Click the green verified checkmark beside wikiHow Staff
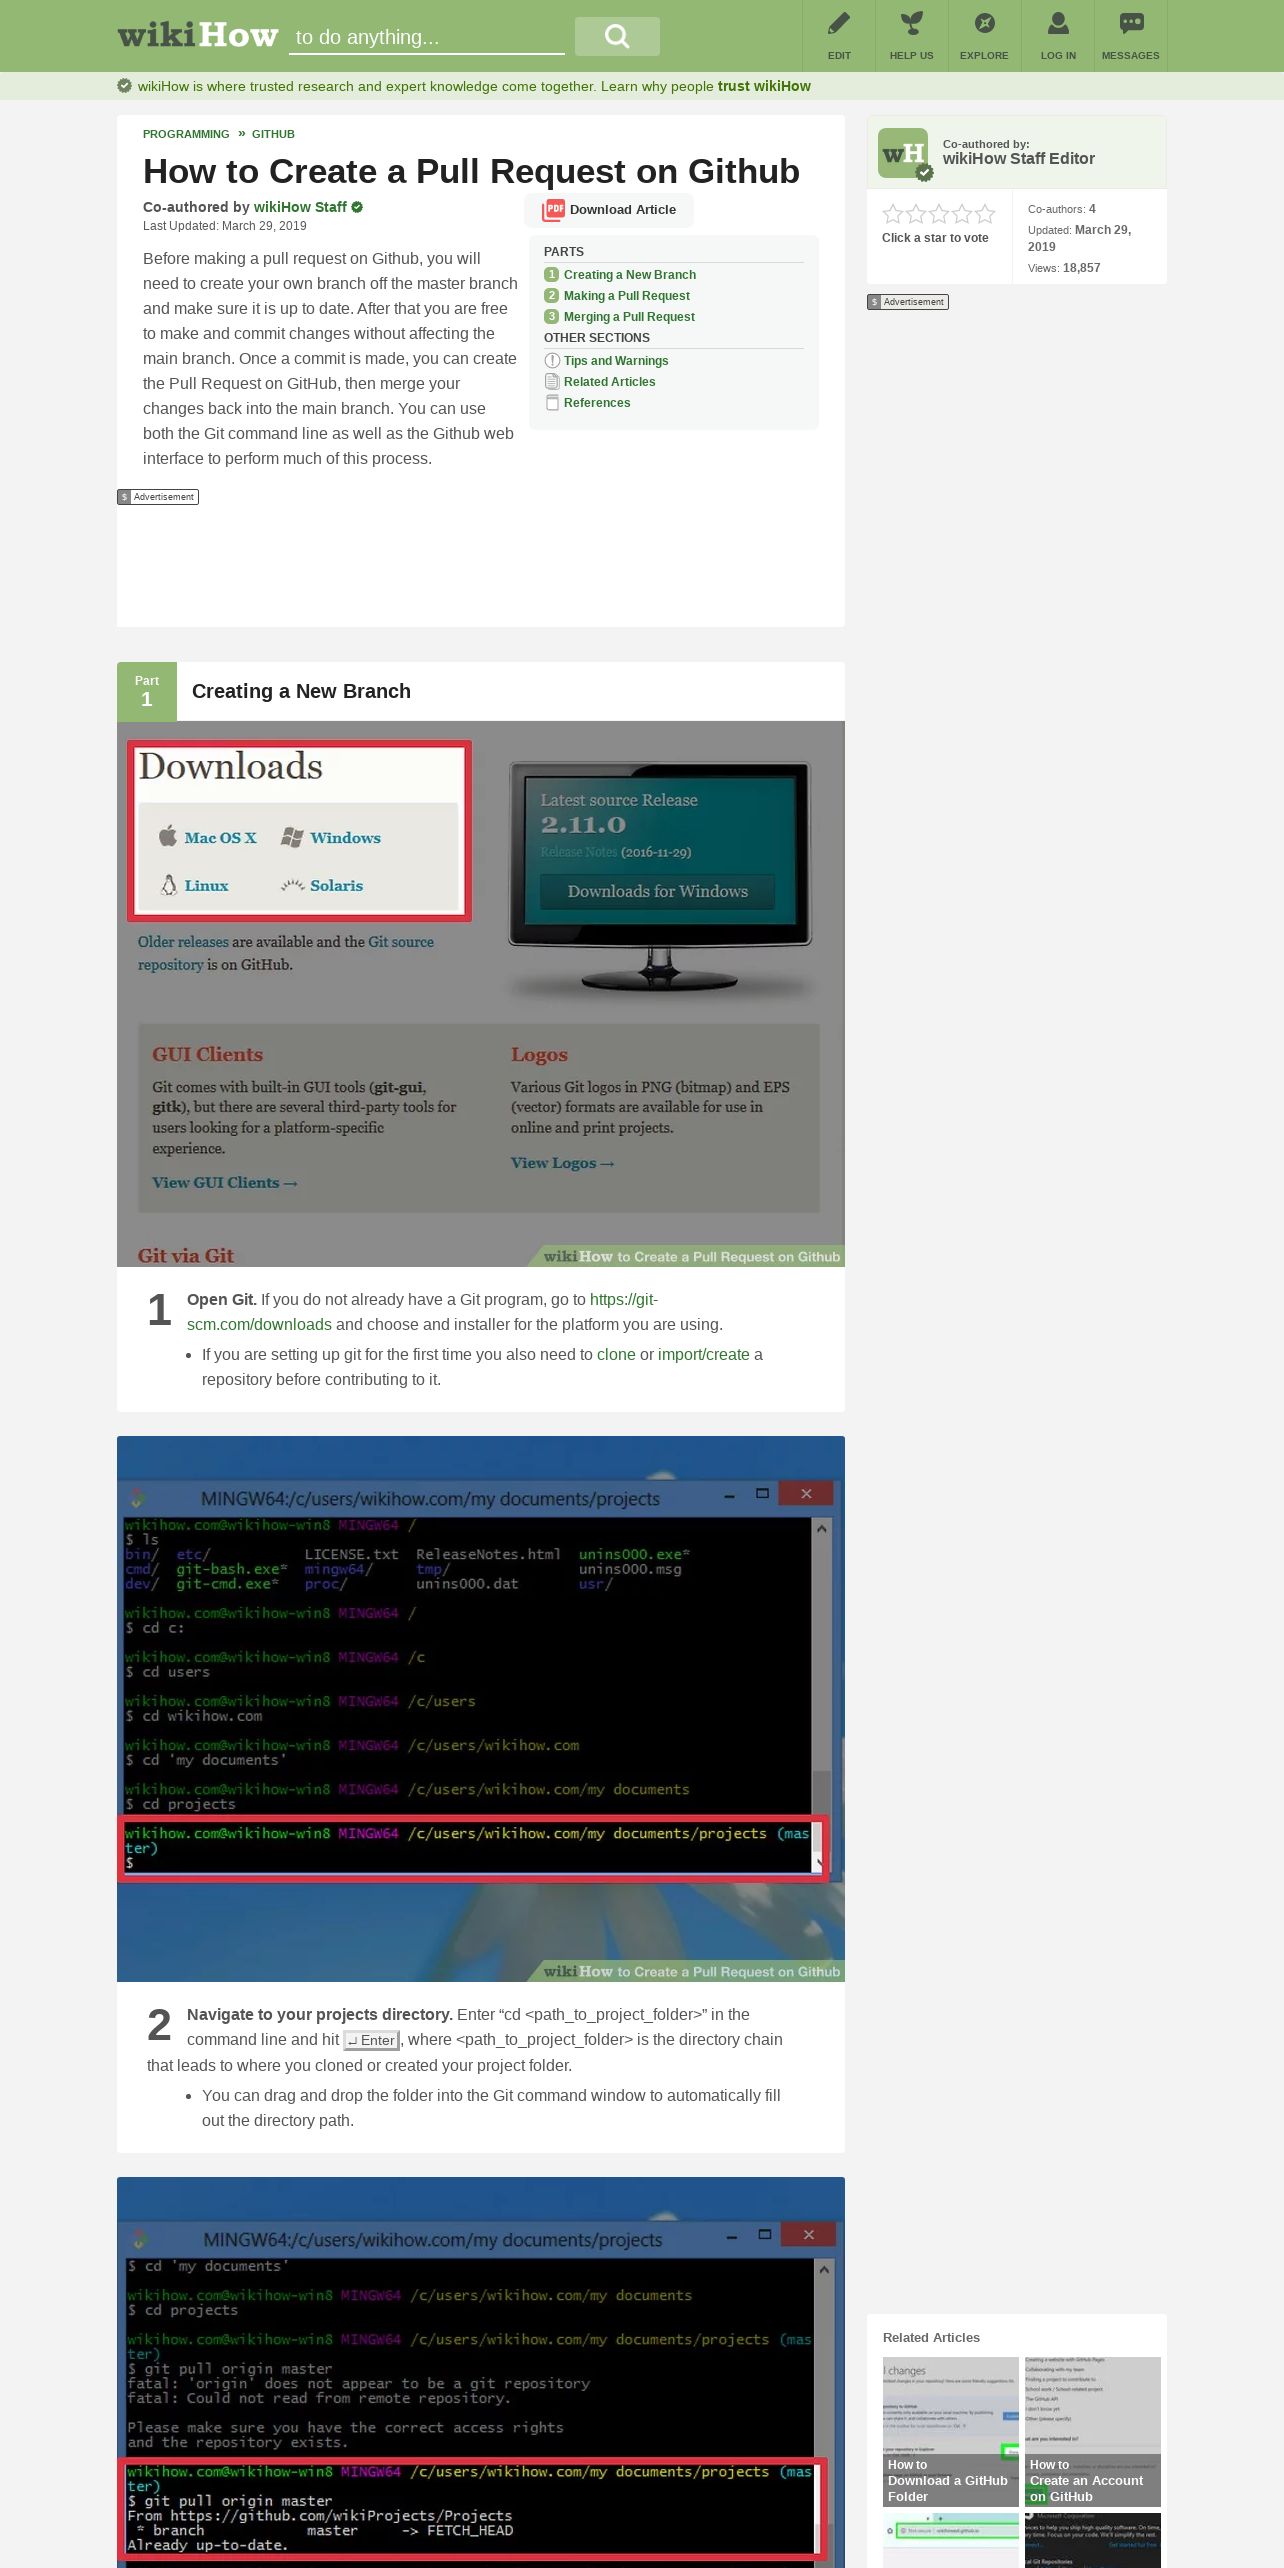 click(x=357, y=207)
